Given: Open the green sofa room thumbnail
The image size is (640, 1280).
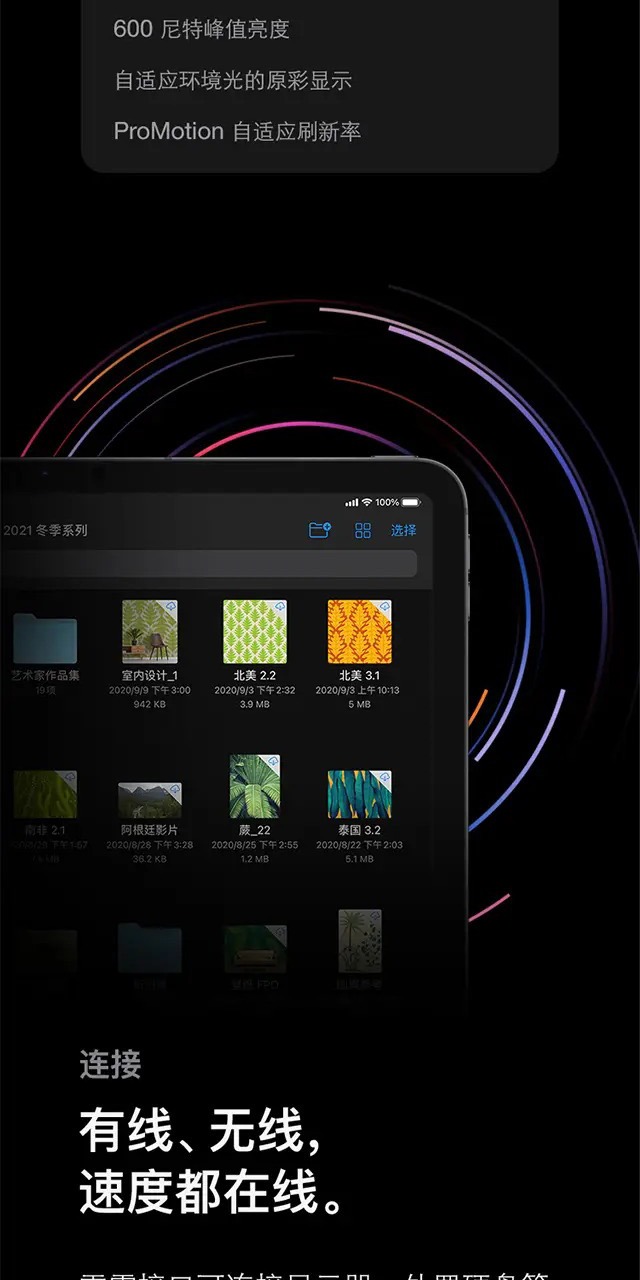Looking at the screenshot, I should tap(254, 949).
